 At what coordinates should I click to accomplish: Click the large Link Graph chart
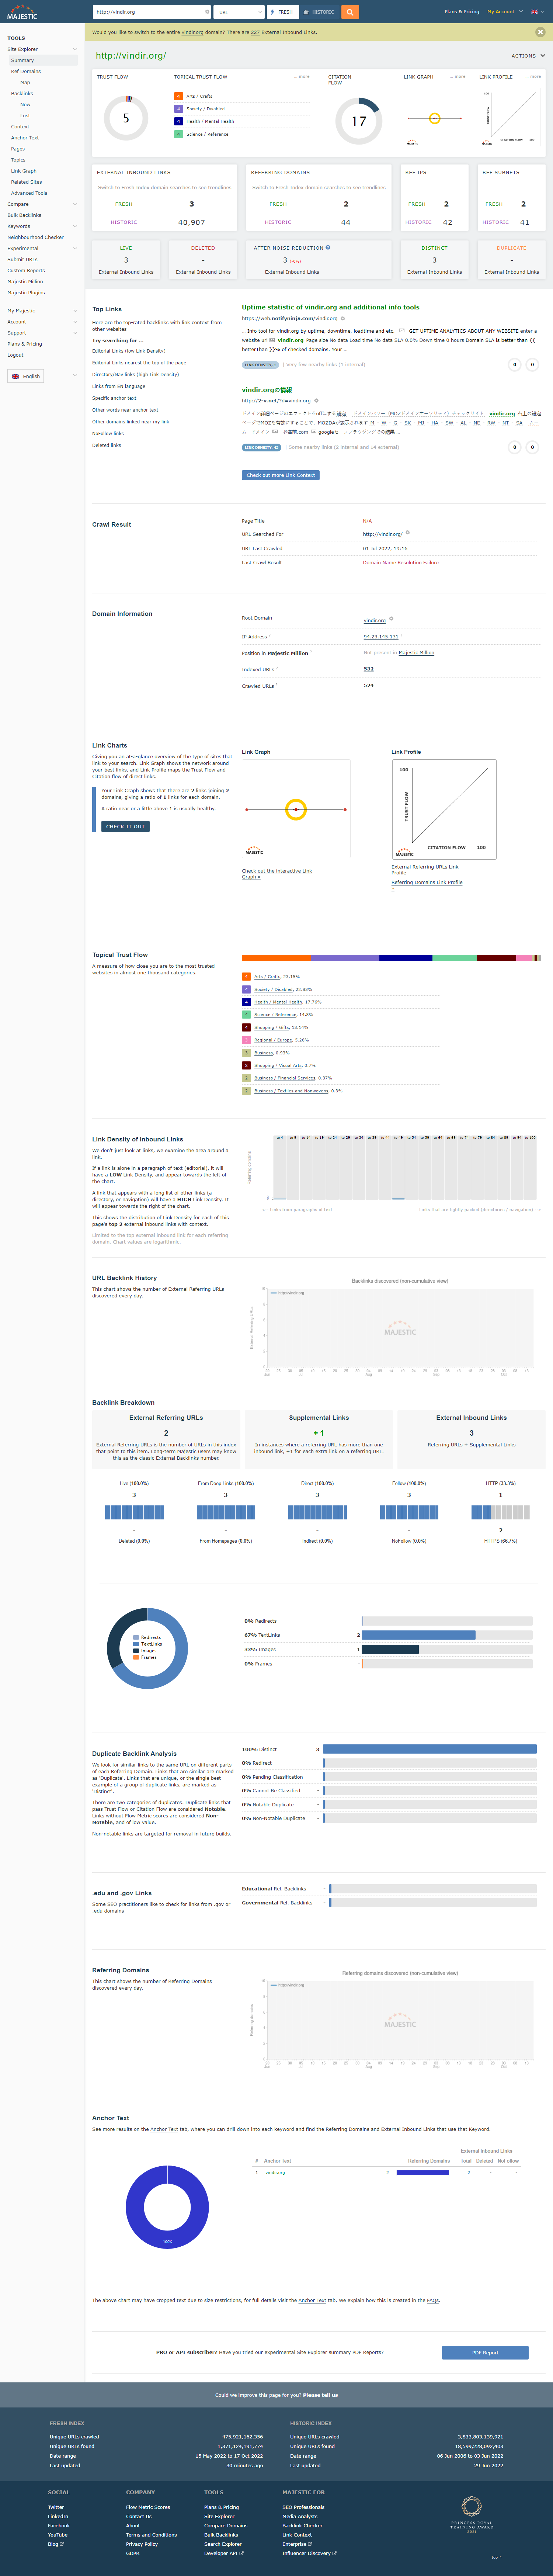tap(296, 809)
